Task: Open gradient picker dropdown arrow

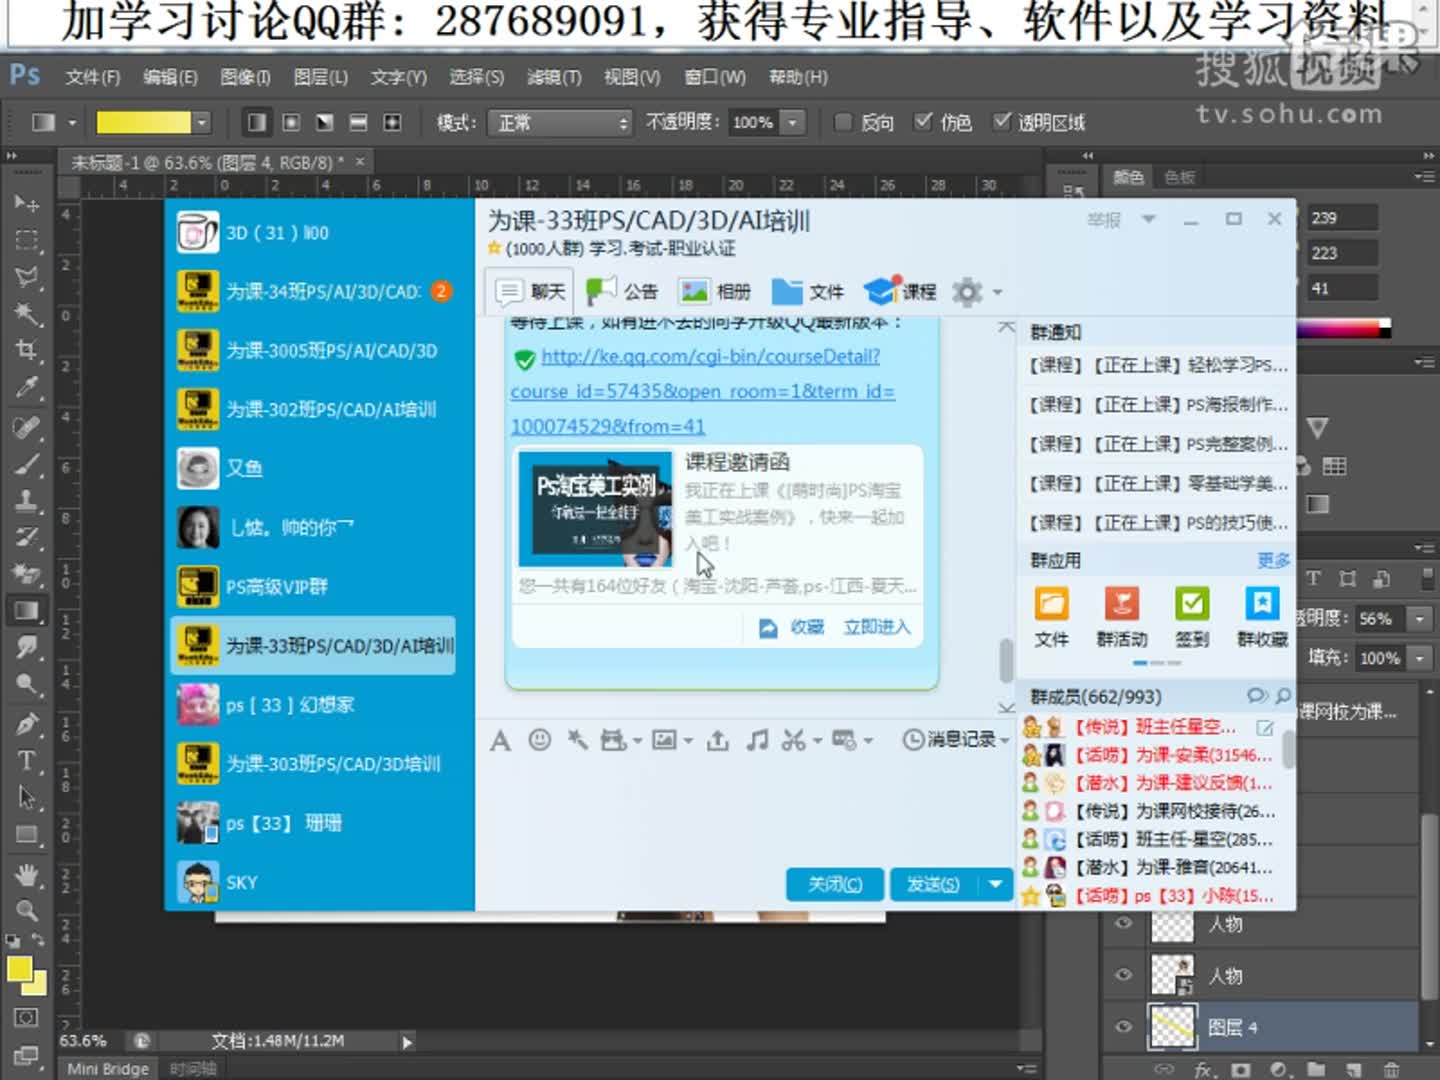Action: point(202,122)
